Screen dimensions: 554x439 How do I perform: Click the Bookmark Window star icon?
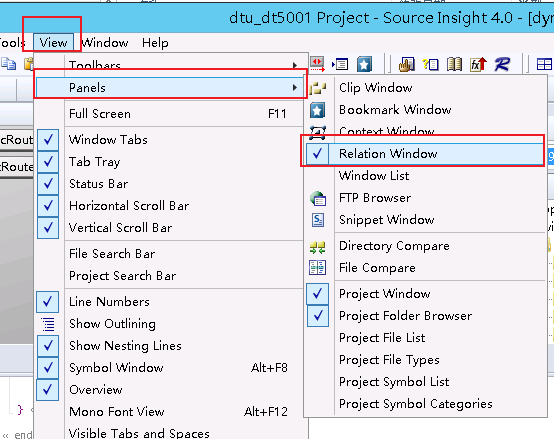317,110
